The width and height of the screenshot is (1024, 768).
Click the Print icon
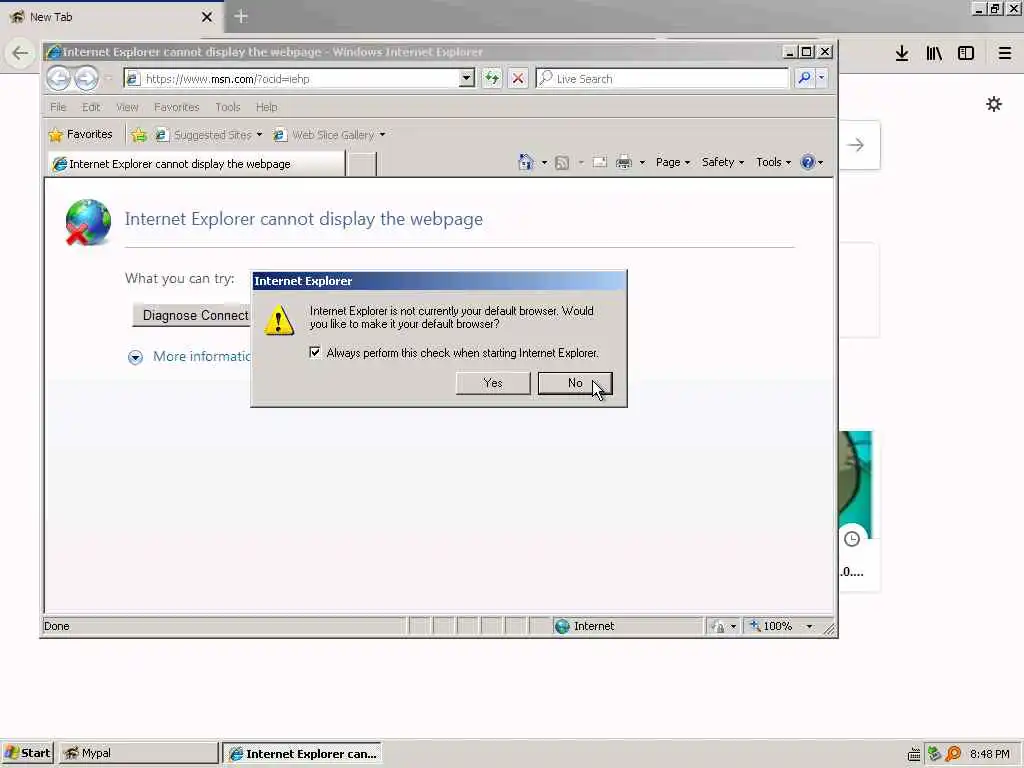[x=624, y=162]
